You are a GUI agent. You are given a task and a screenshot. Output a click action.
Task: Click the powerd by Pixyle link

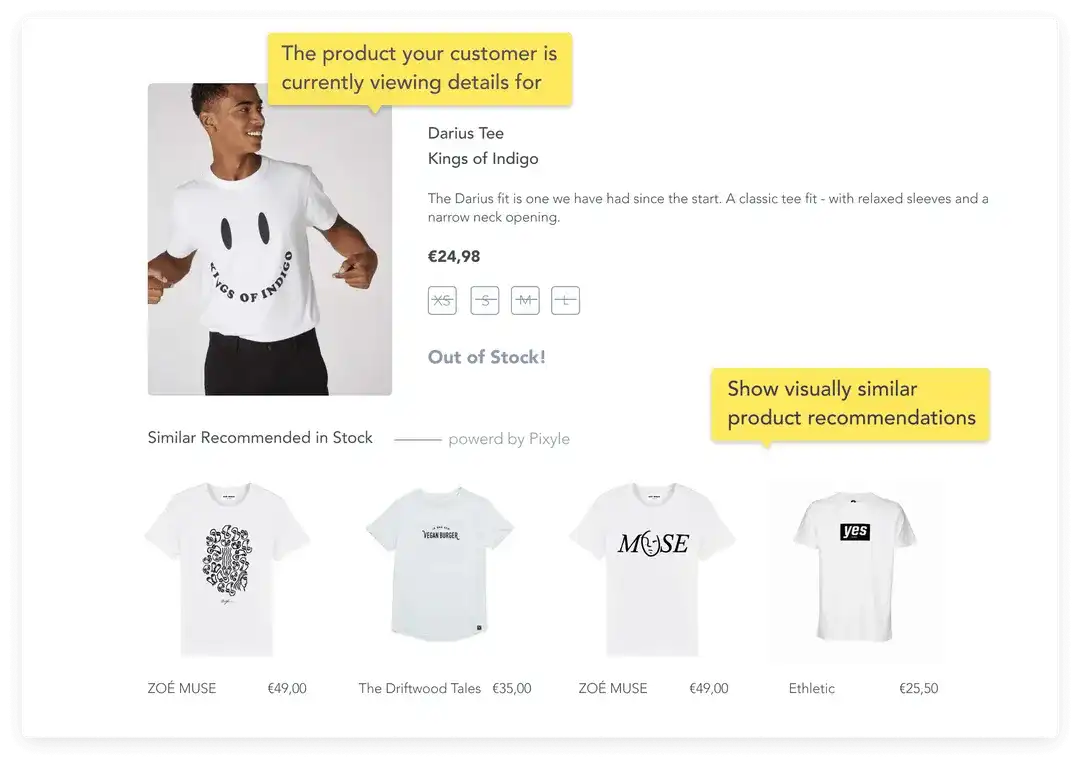click(509, 439)
